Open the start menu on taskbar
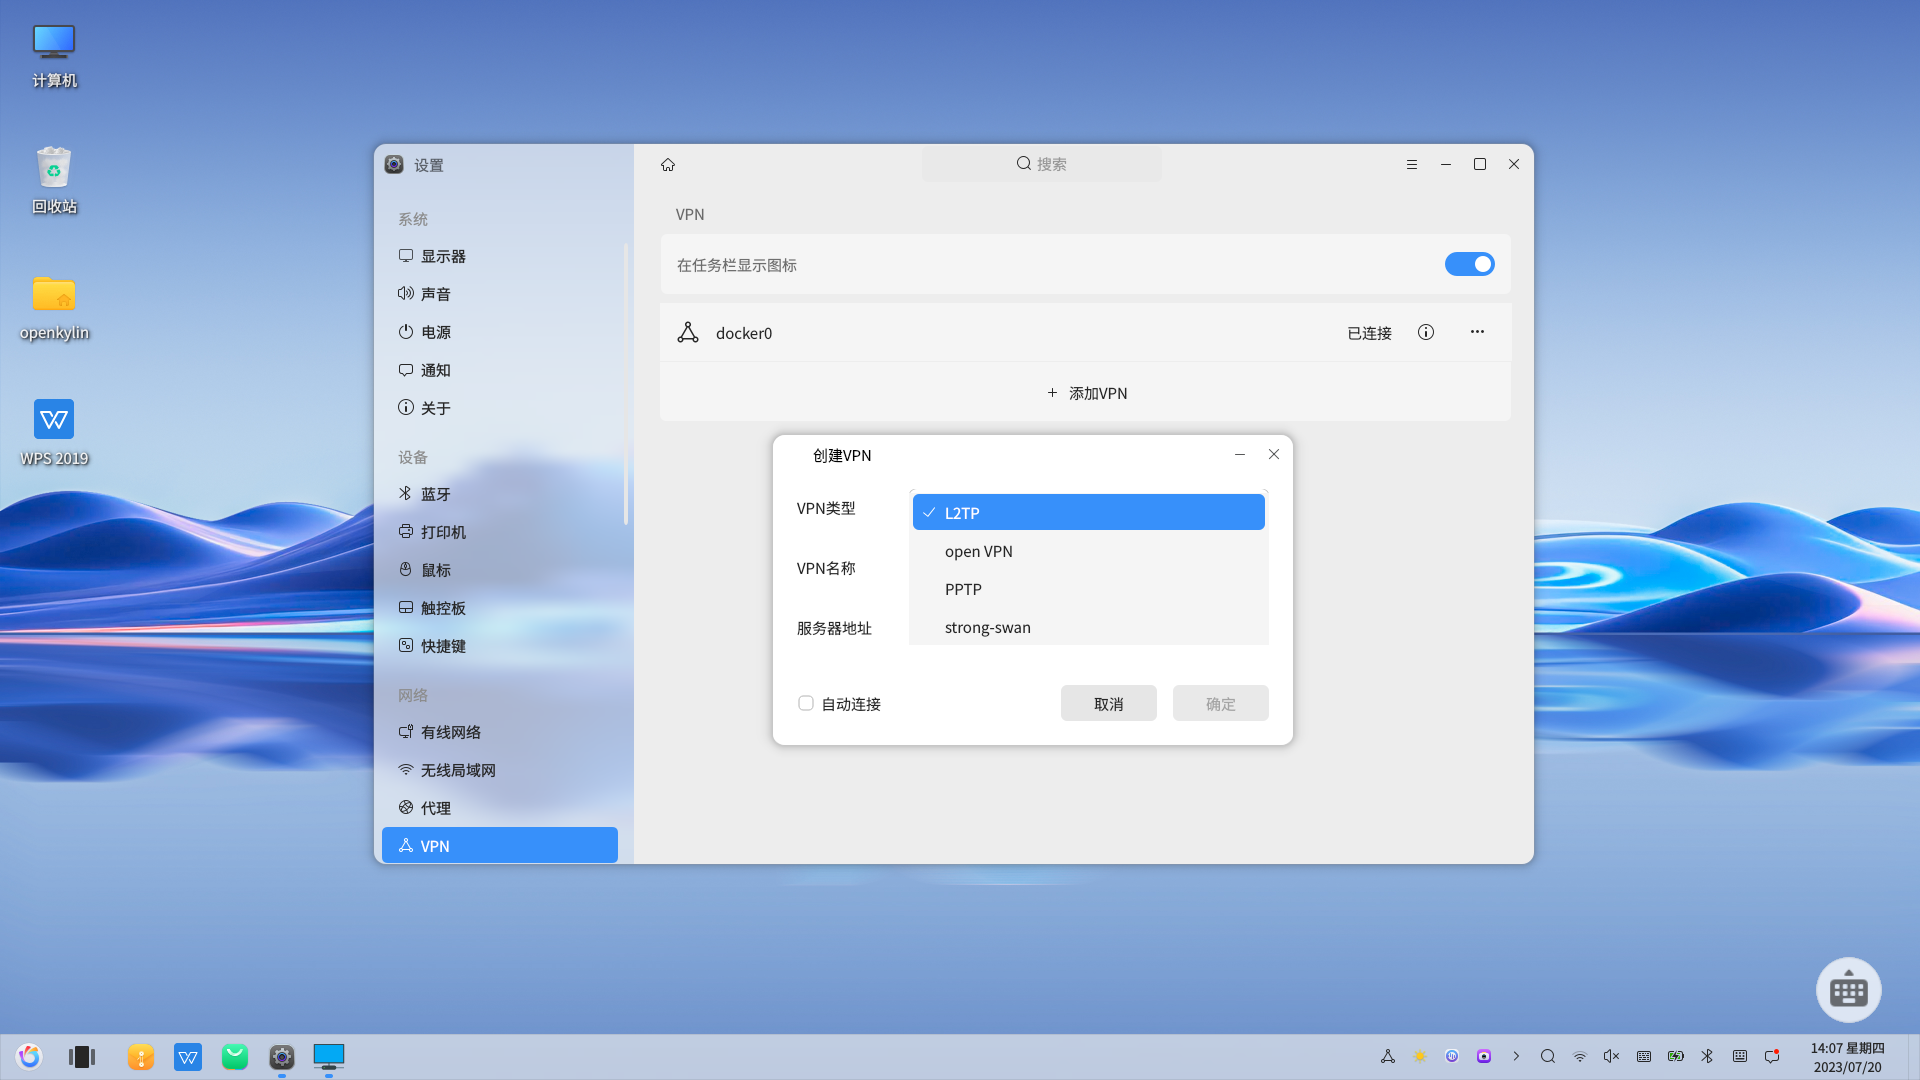Screen dimensions: 1920x1080 coord(29,1056)
